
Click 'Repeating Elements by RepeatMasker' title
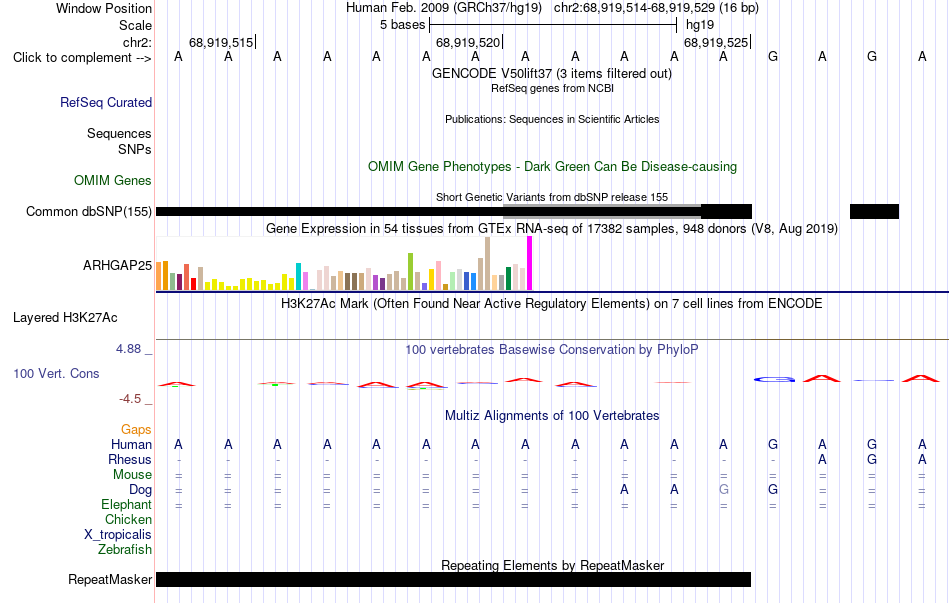[x=553, y=565]
